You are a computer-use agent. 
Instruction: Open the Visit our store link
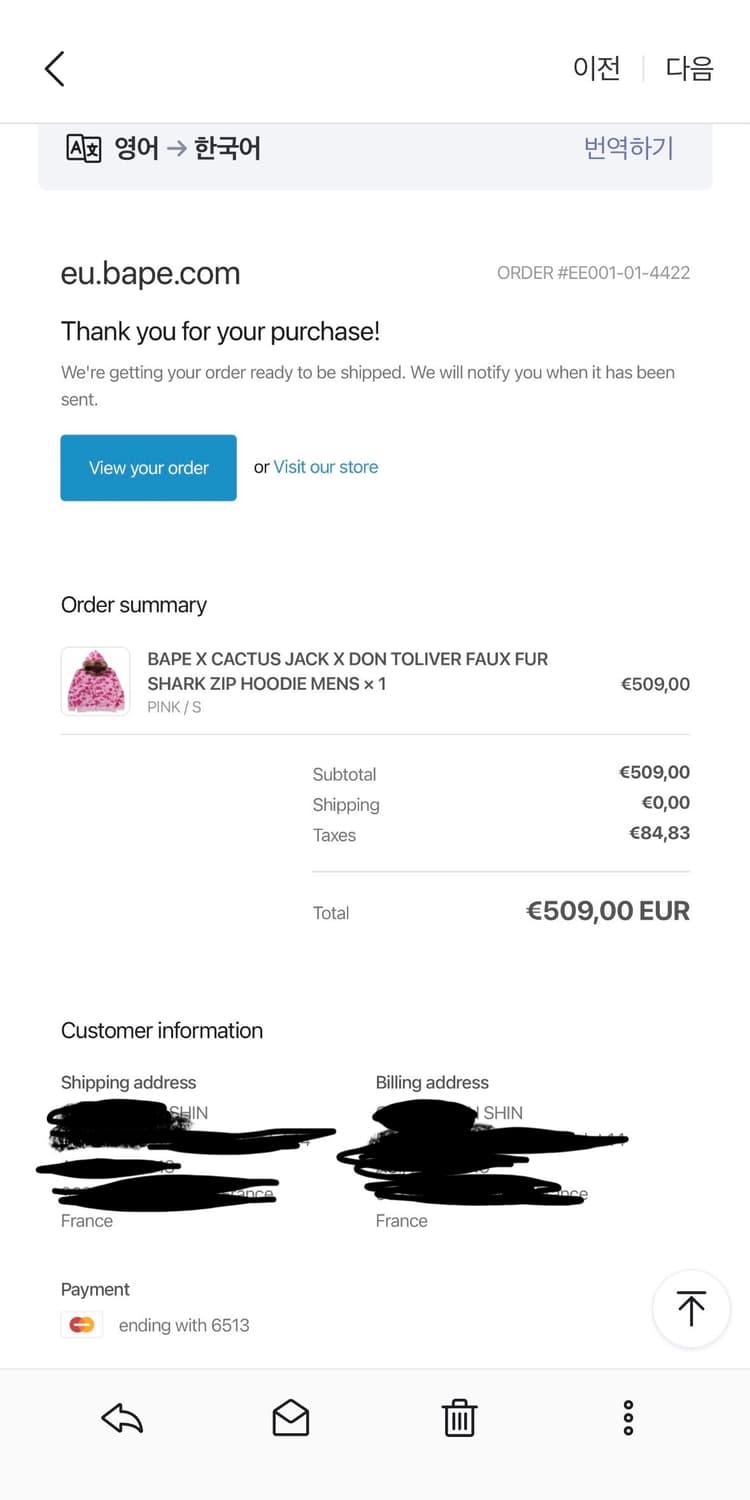tap(326, 467)
